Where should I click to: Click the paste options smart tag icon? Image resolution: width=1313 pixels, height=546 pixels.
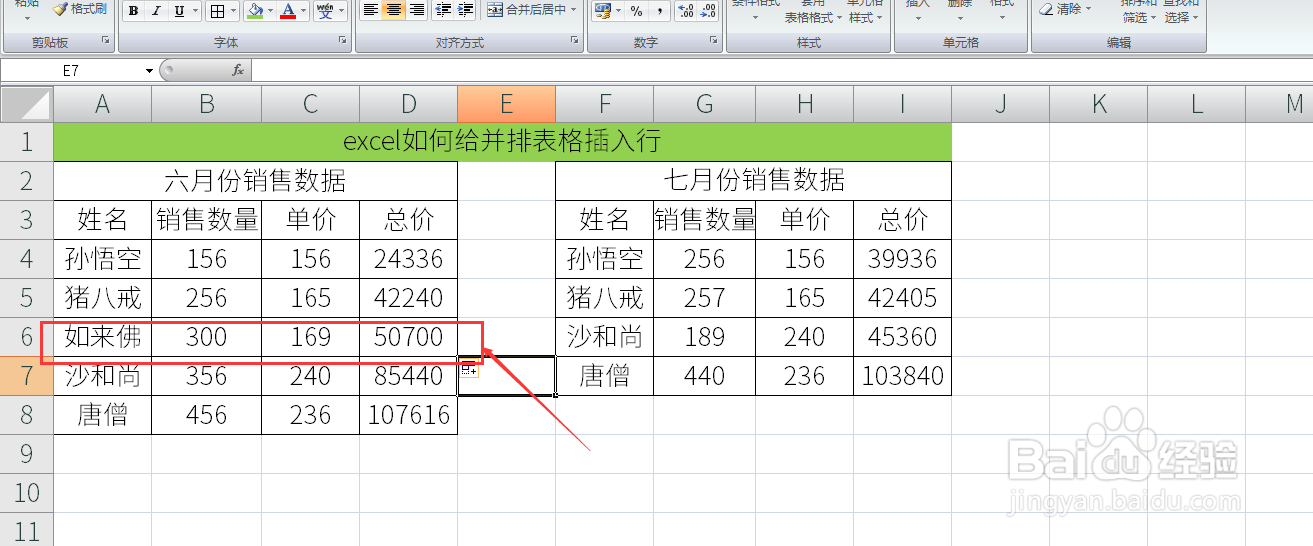(468, 370)
